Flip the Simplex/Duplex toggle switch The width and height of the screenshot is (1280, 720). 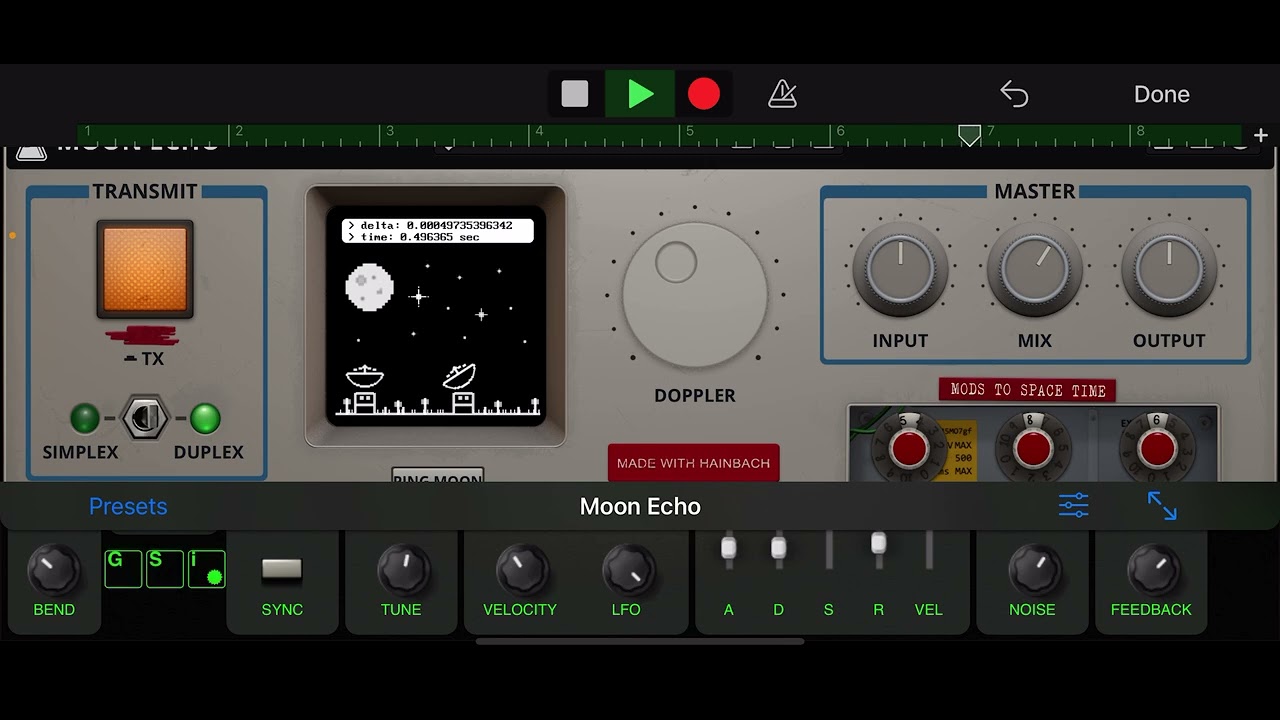144,418
